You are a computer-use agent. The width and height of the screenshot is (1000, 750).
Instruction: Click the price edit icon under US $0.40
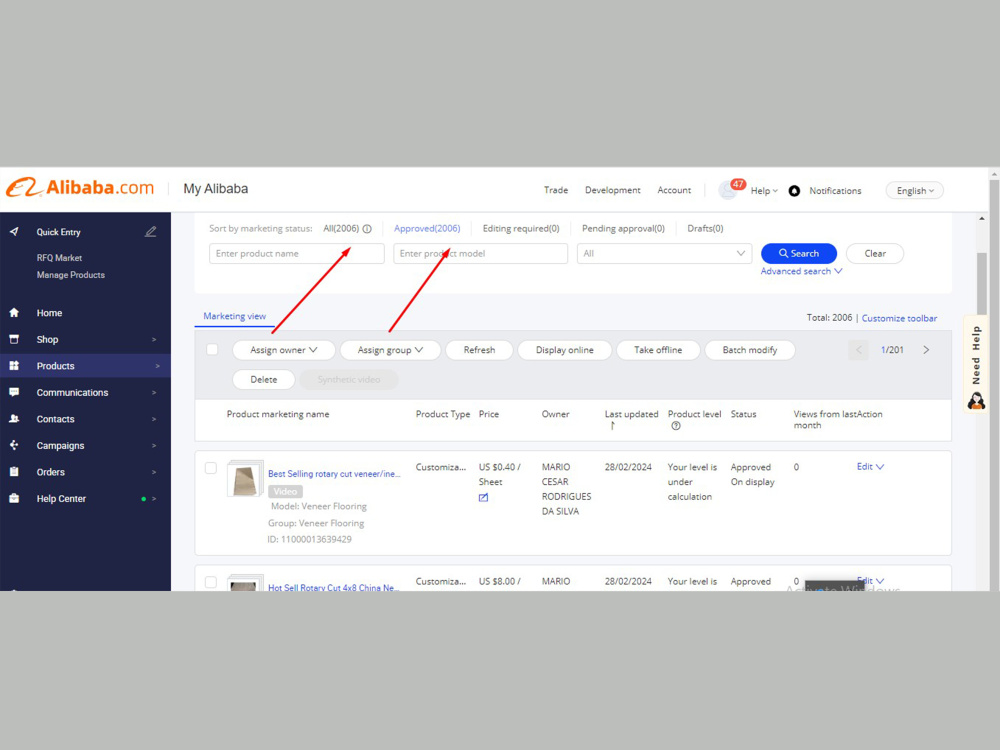click(x=483, y=497)
